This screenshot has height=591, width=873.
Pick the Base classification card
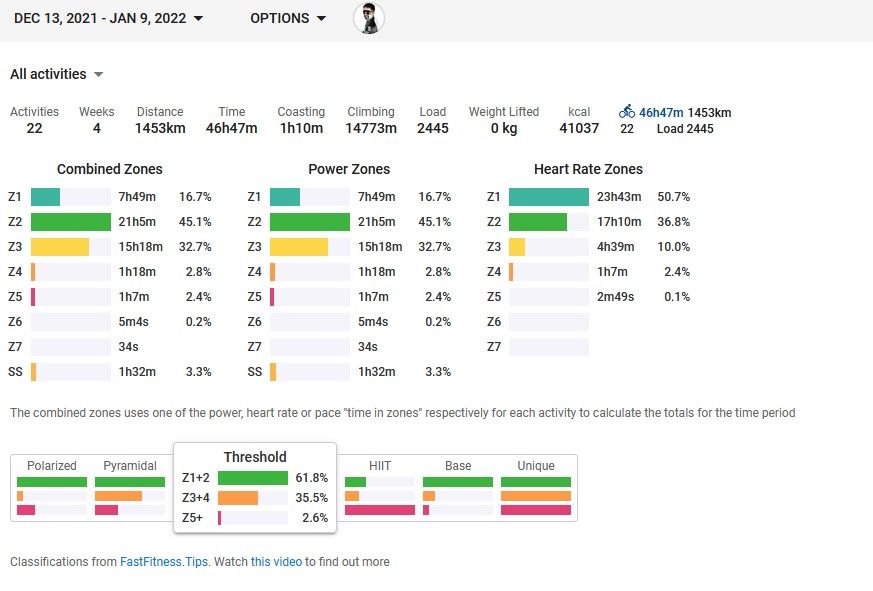(458, 487)
